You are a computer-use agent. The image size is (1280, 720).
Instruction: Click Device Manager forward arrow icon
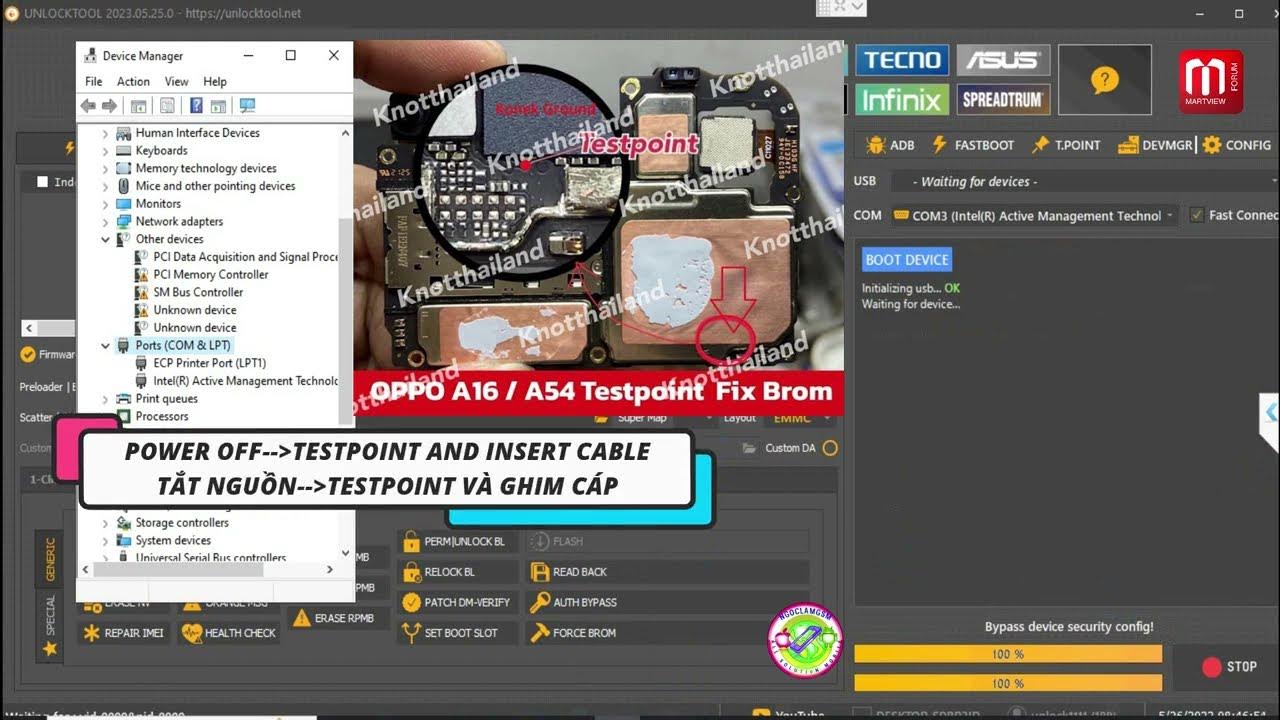(109, 106)
